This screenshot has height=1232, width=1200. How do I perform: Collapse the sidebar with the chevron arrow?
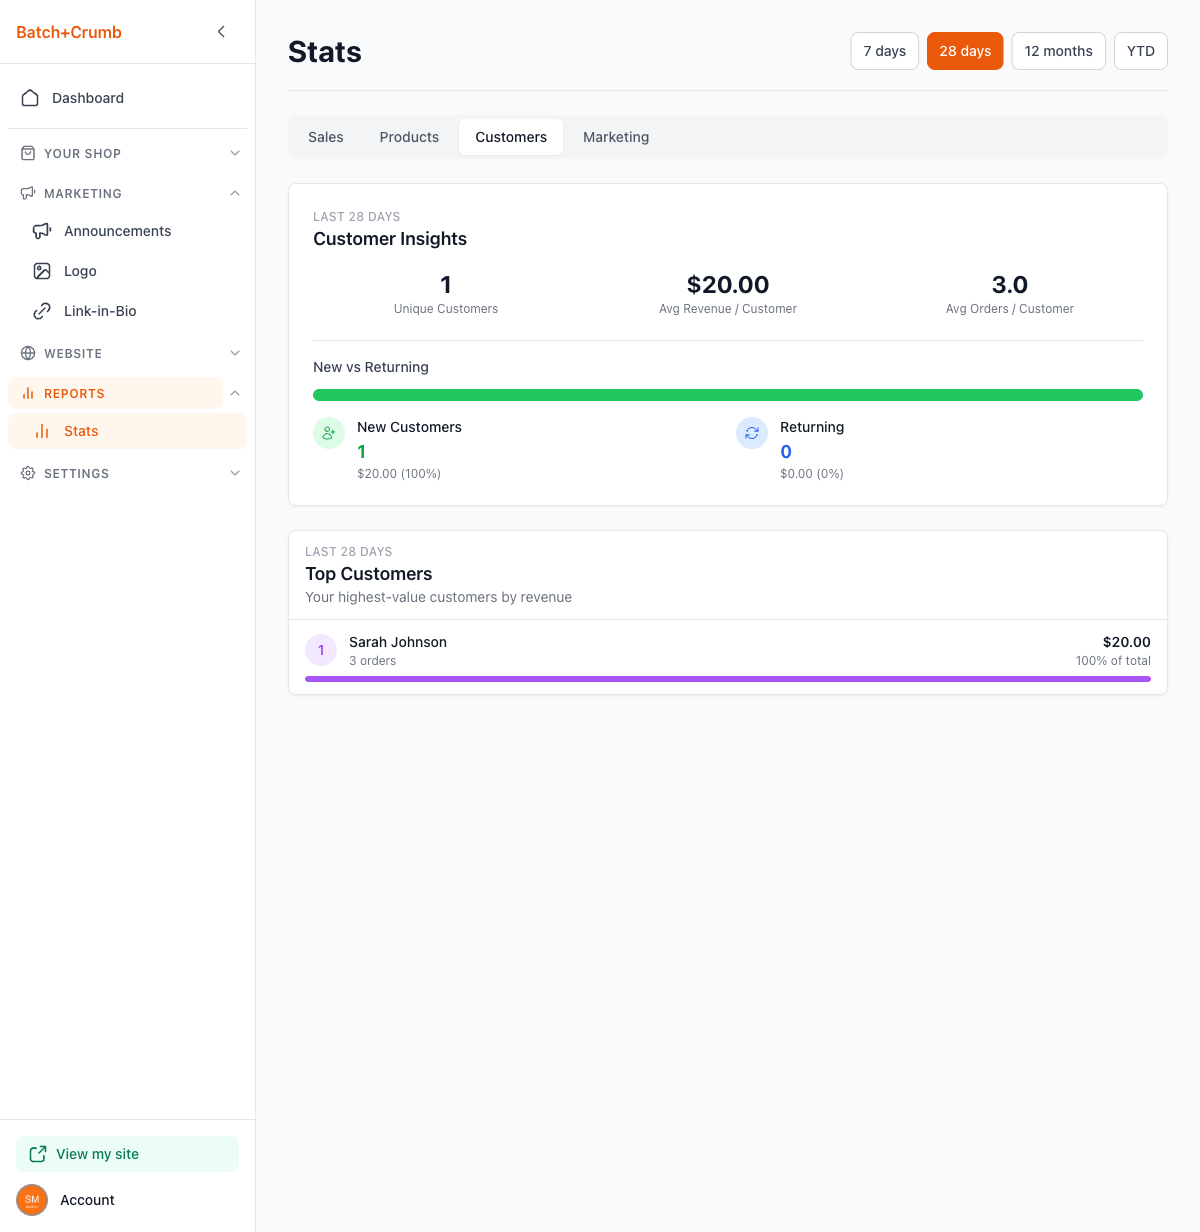click(x=221, y=32)
